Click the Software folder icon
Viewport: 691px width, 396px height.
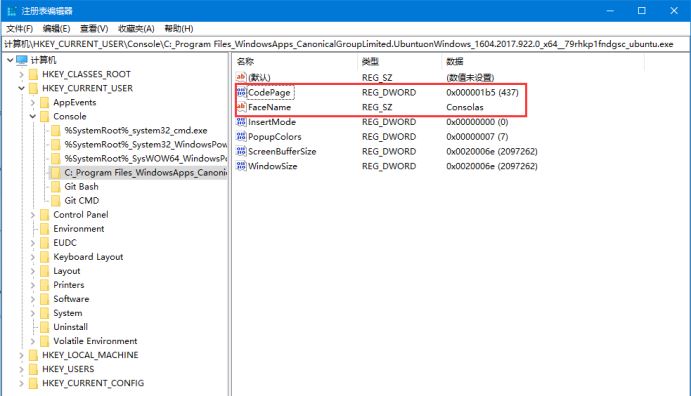pyautogui.click(x=45, y=299)
